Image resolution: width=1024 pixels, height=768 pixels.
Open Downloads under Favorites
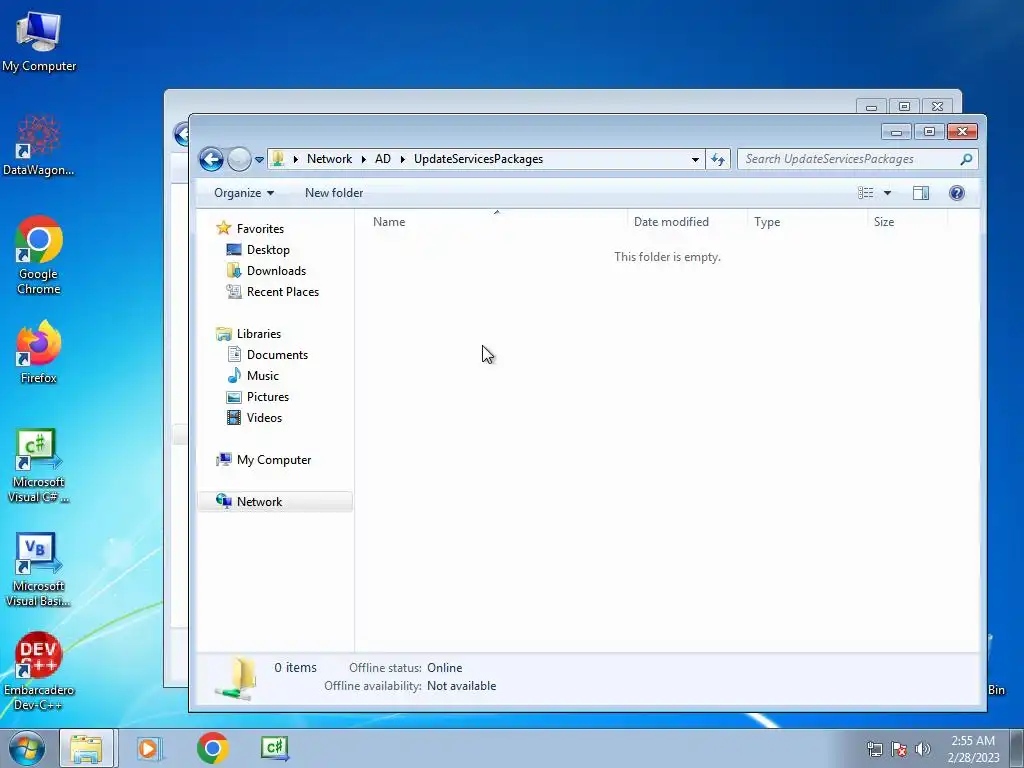click(x=276, y=270)
